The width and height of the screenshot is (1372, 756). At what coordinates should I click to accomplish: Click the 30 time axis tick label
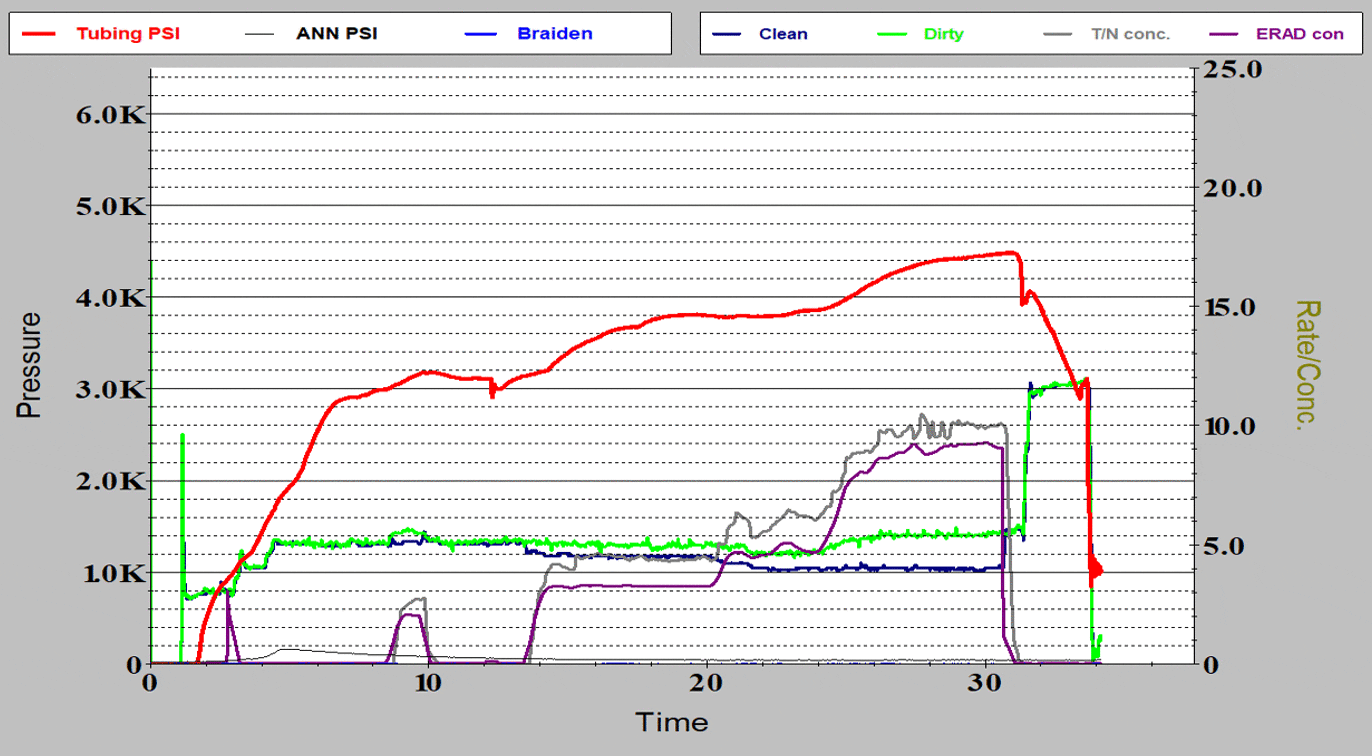pyautogui.click(x=985, y=683)
